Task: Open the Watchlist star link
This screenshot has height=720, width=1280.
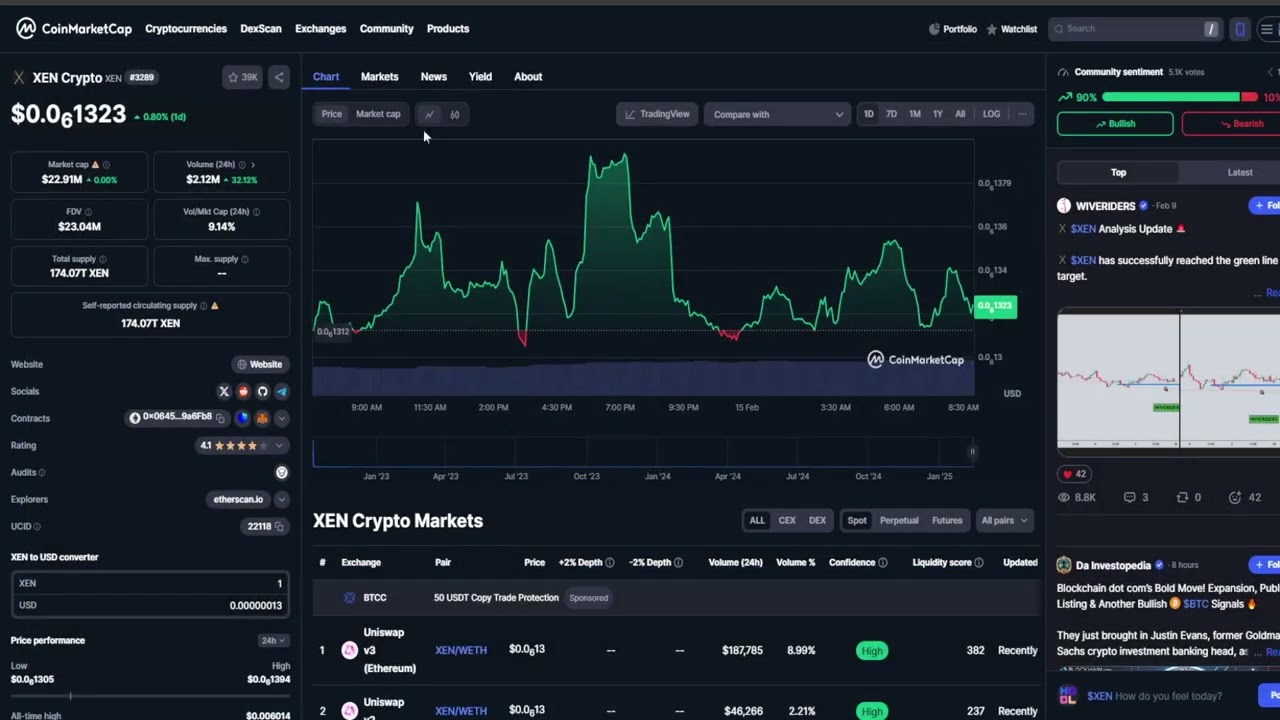Action: 1012,29
